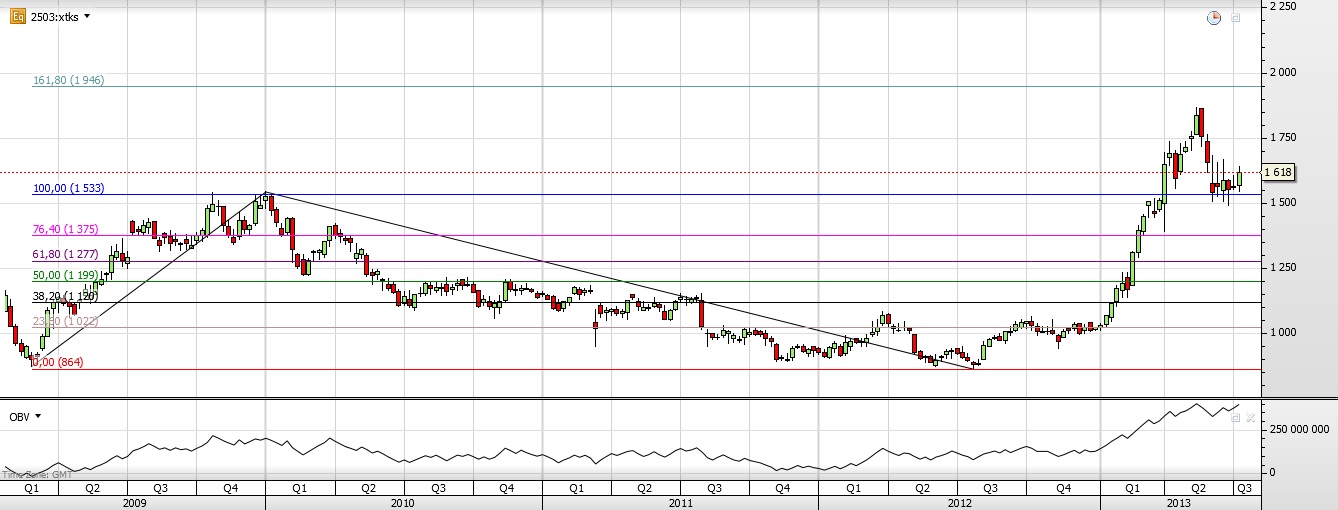
Task: Click the Q4 quarter label above 2009
Action: tap(230, 488)
